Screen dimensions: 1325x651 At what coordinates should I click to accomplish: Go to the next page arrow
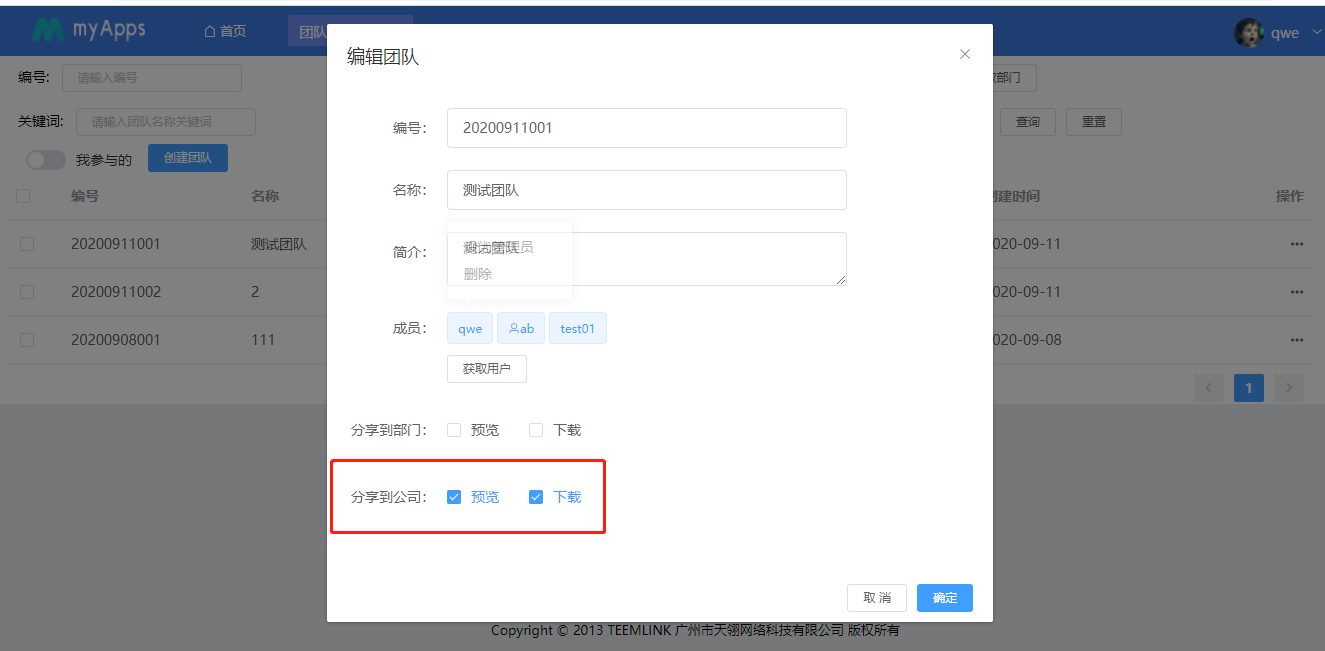[1289, 388]
